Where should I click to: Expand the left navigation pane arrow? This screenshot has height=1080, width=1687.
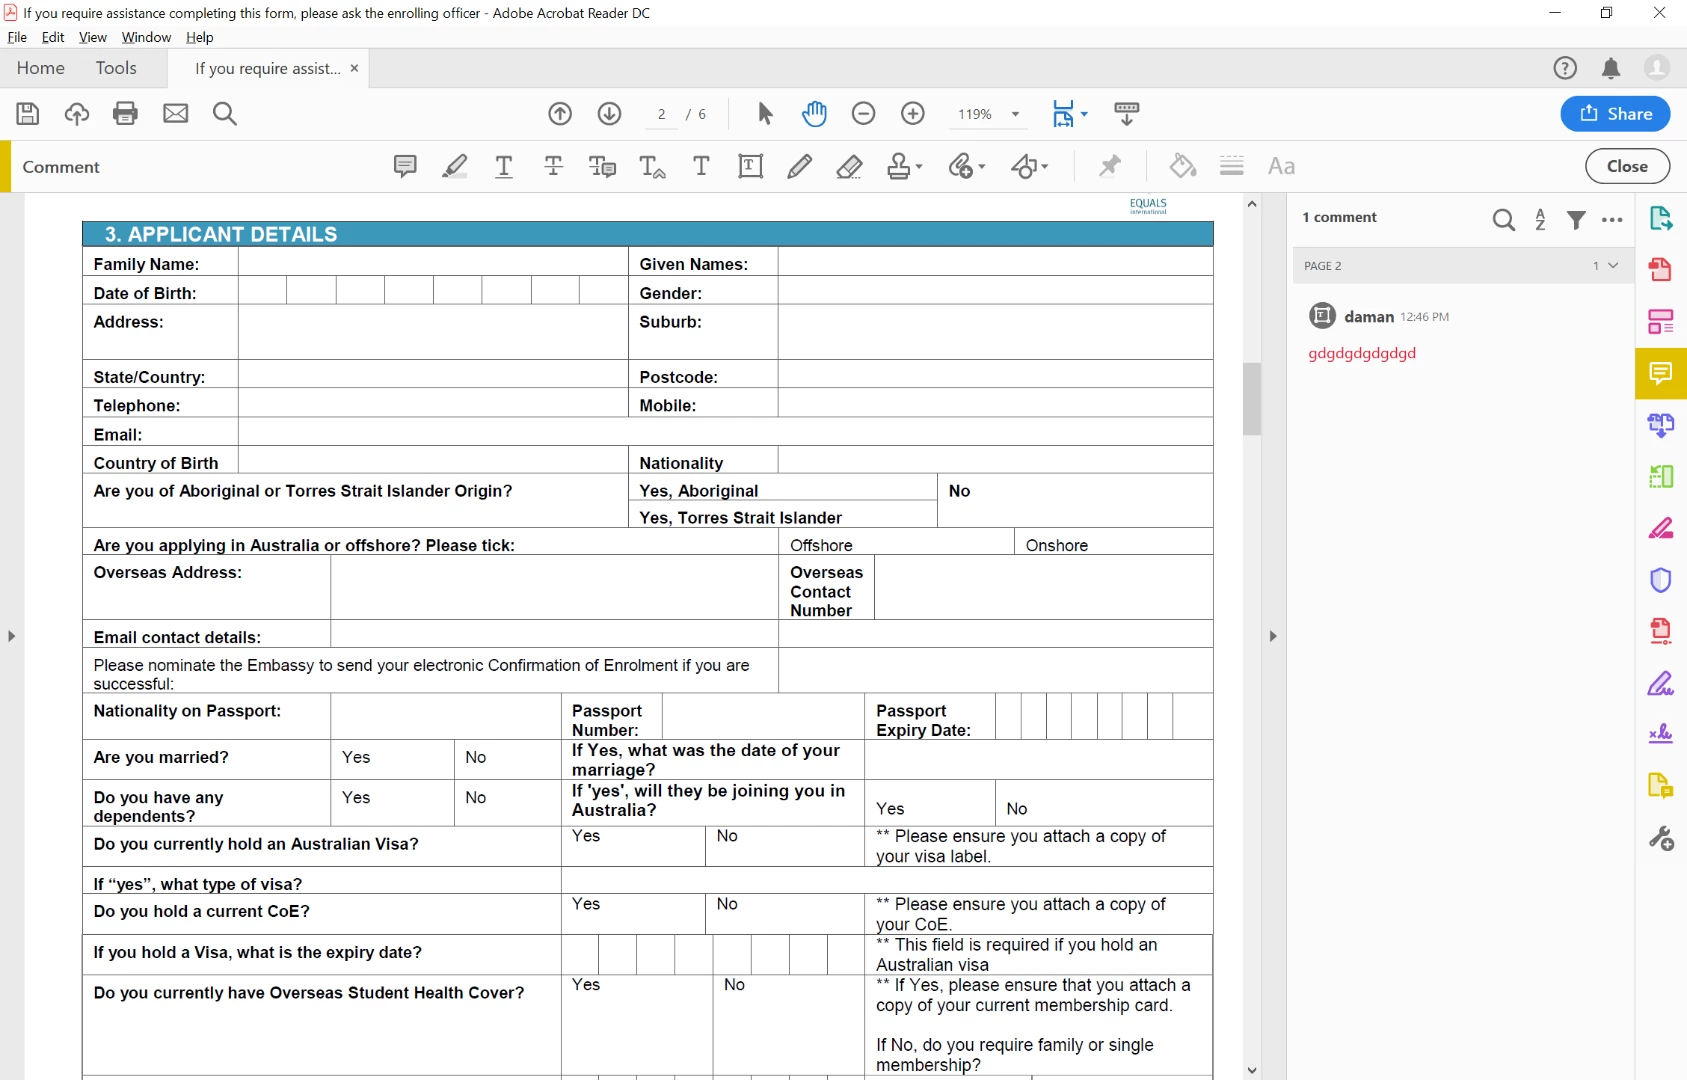(11, 636)
